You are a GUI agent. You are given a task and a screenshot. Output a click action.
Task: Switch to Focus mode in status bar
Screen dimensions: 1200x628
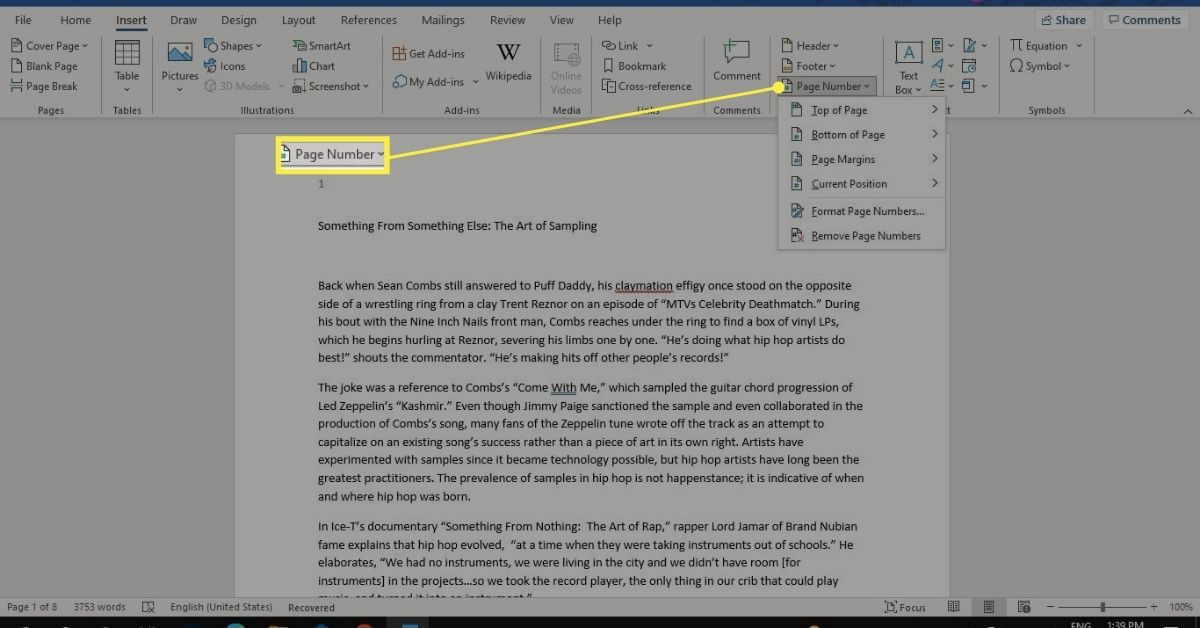905,607
